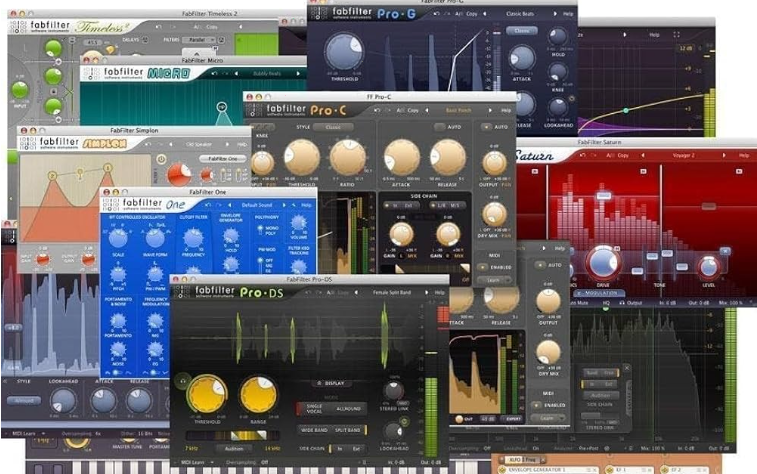Click Copy in the Saturn header
This screenshot has height=474, width=757.
pos(623,155)
